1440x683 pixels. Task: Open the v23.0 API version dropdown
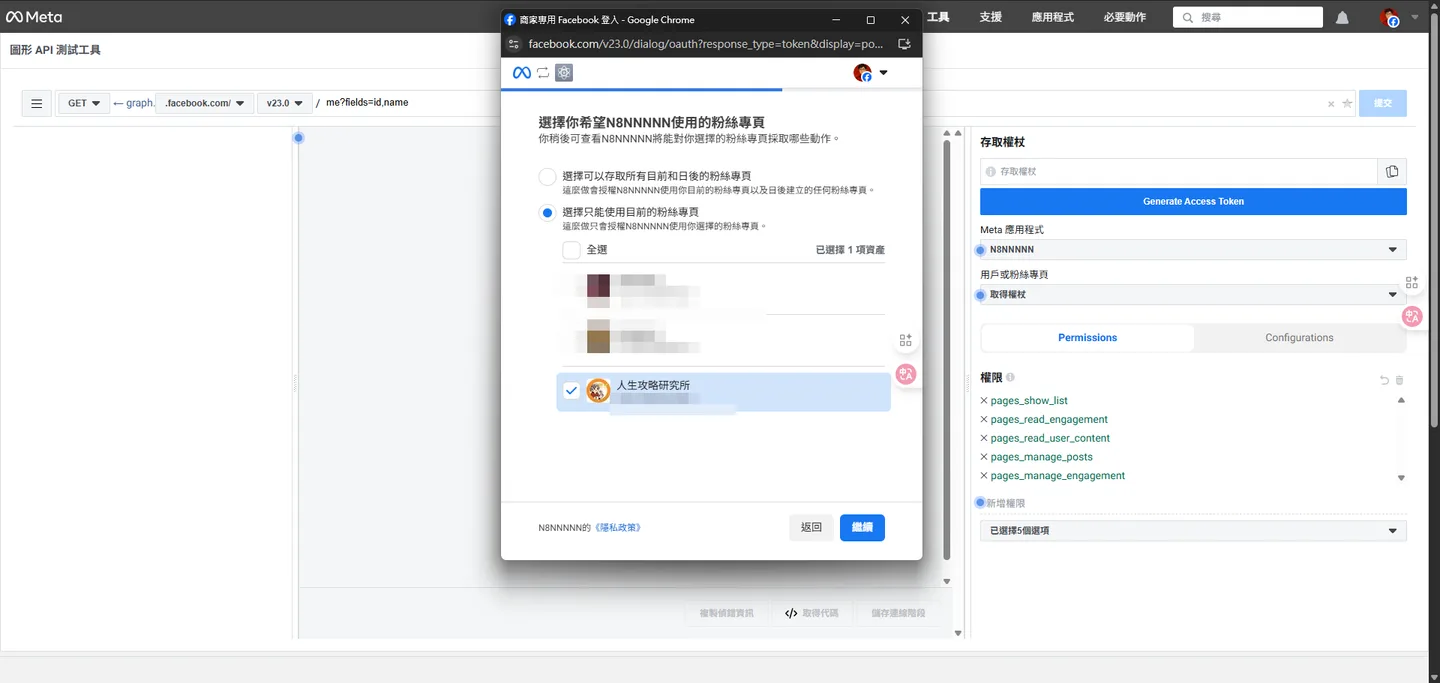pyautogui.click(x=285, y=103)
